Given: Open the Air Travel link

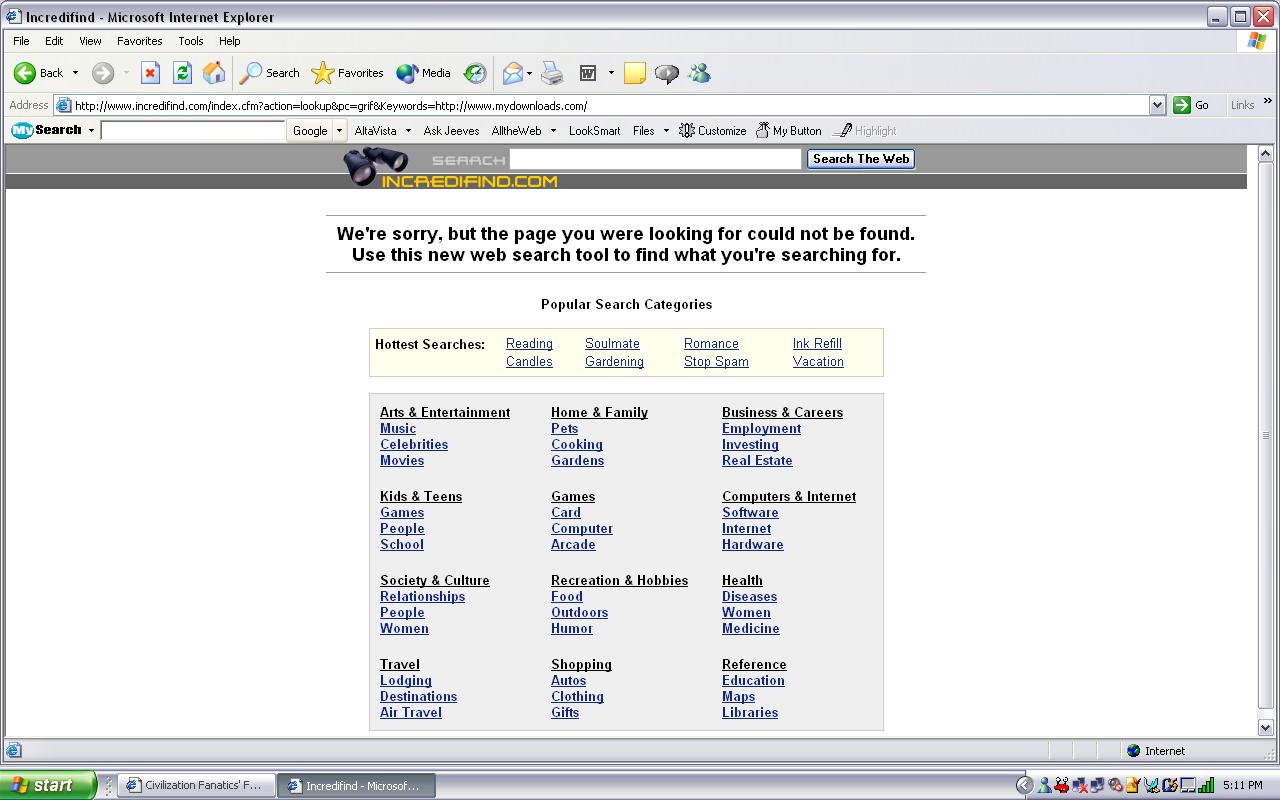Looking at the screenshot, I should (411, 713).
